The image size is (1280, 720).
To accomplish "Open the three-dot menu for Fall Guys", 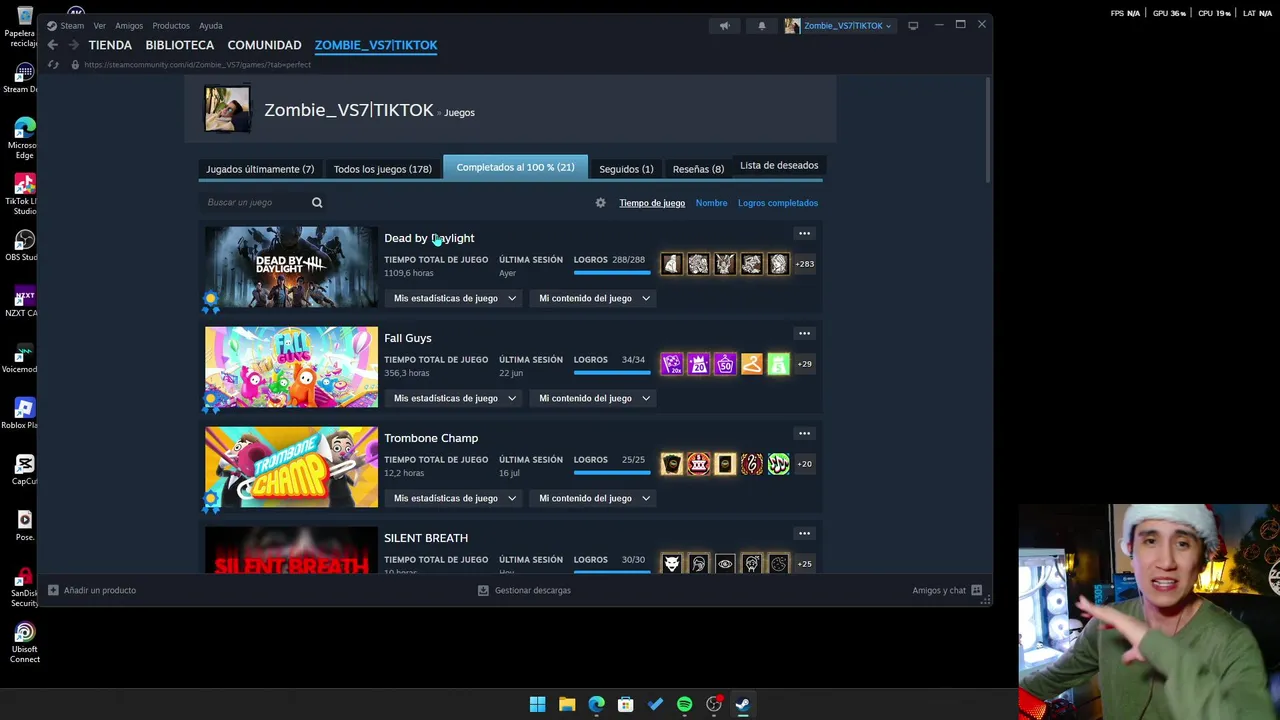I will coord(804,334).
